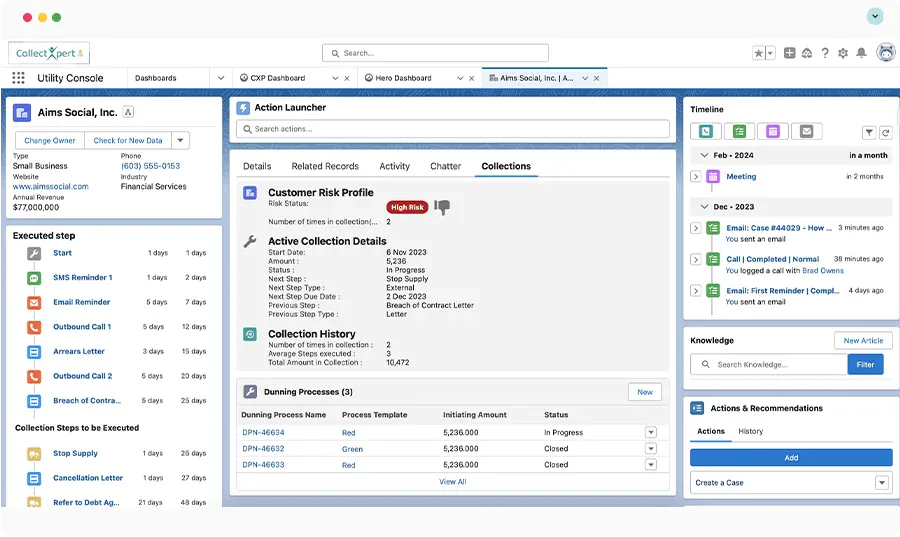This screenshot has height=537, width=900.
Task: Open row menu for DPN-46634
Action: (x=650, y=433)
